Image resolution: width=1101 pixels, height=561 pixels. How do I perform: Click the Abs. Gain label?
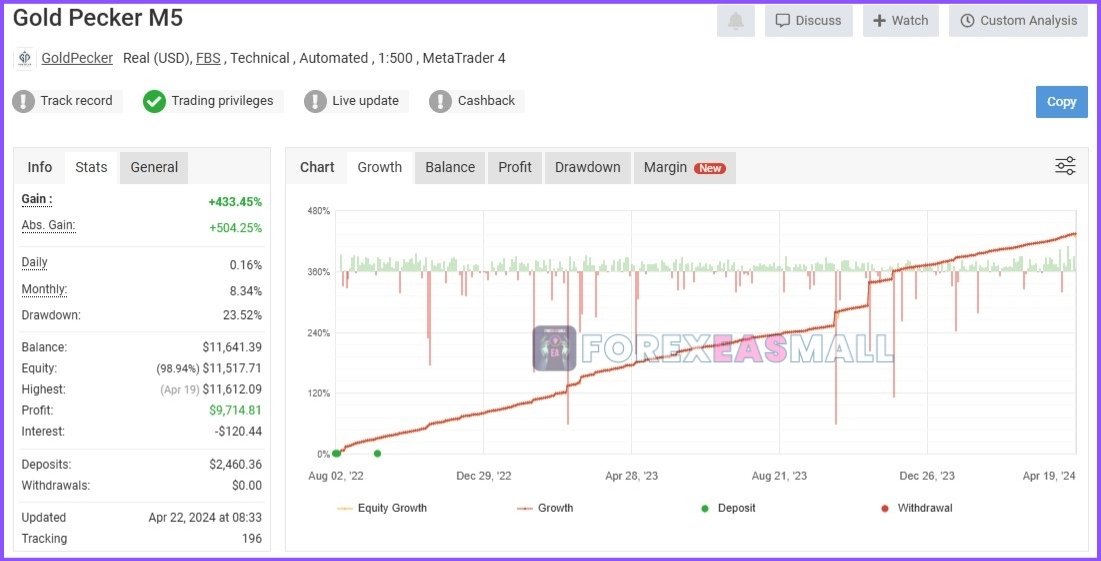pos(48,225)
